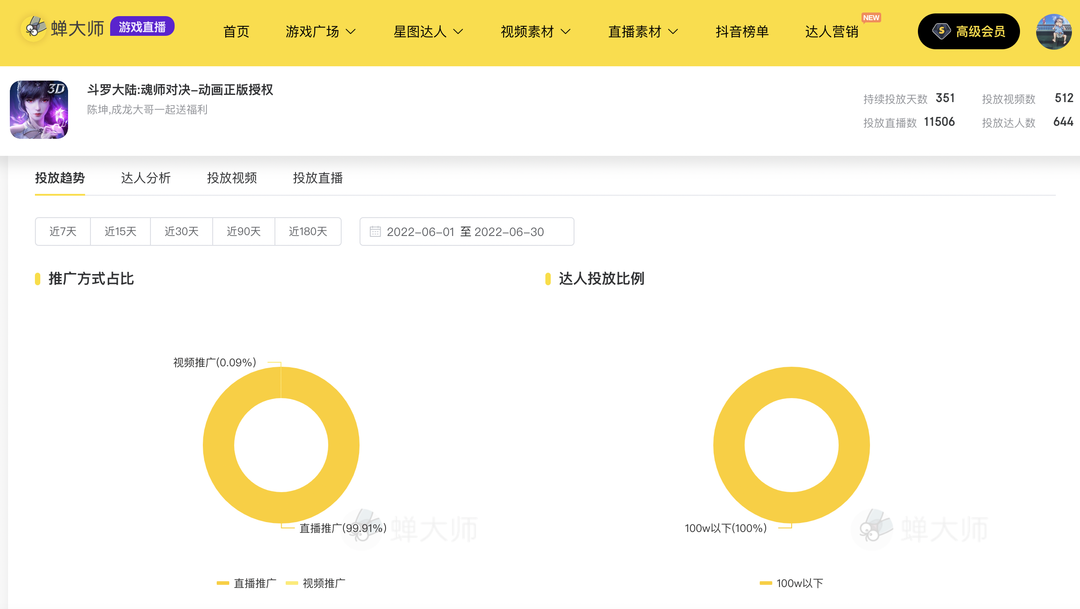Switch to the 投放趋势 tab

click(x=60, y=178)
